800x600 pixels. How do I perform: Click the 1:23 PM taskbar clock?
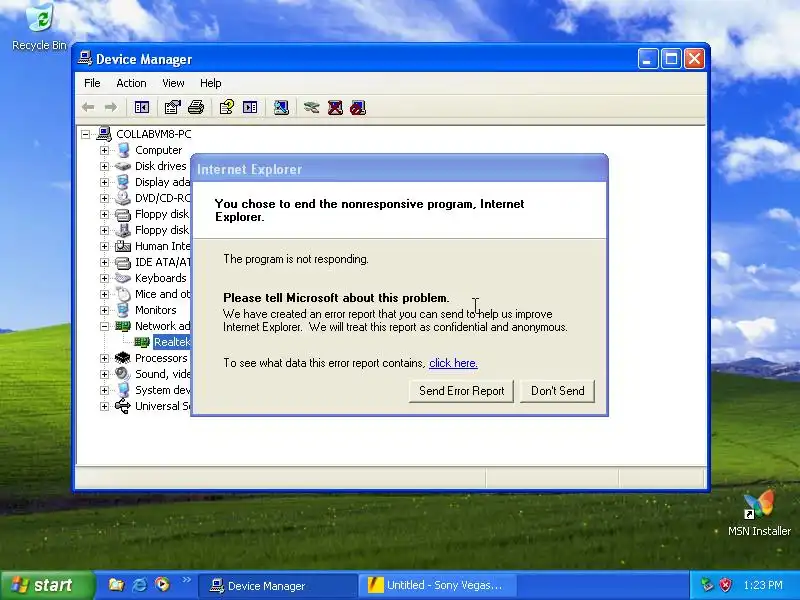pos(763,585)
